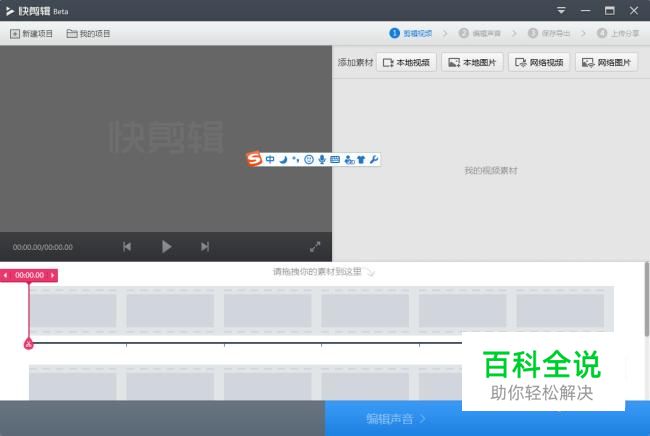The height and width of the screenshot is (436, 650).
Task: Add a 网络视频 online video
Action: pyautogui.click(x=539, y=62)
